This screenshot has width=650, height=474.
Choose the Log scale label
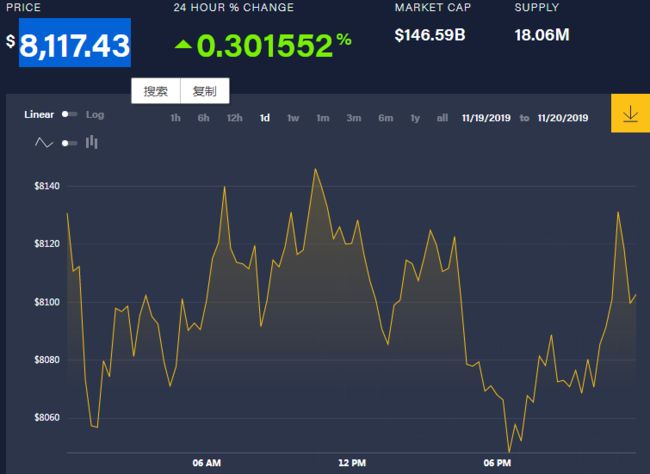pyautogui.click(x=95, y=114)
